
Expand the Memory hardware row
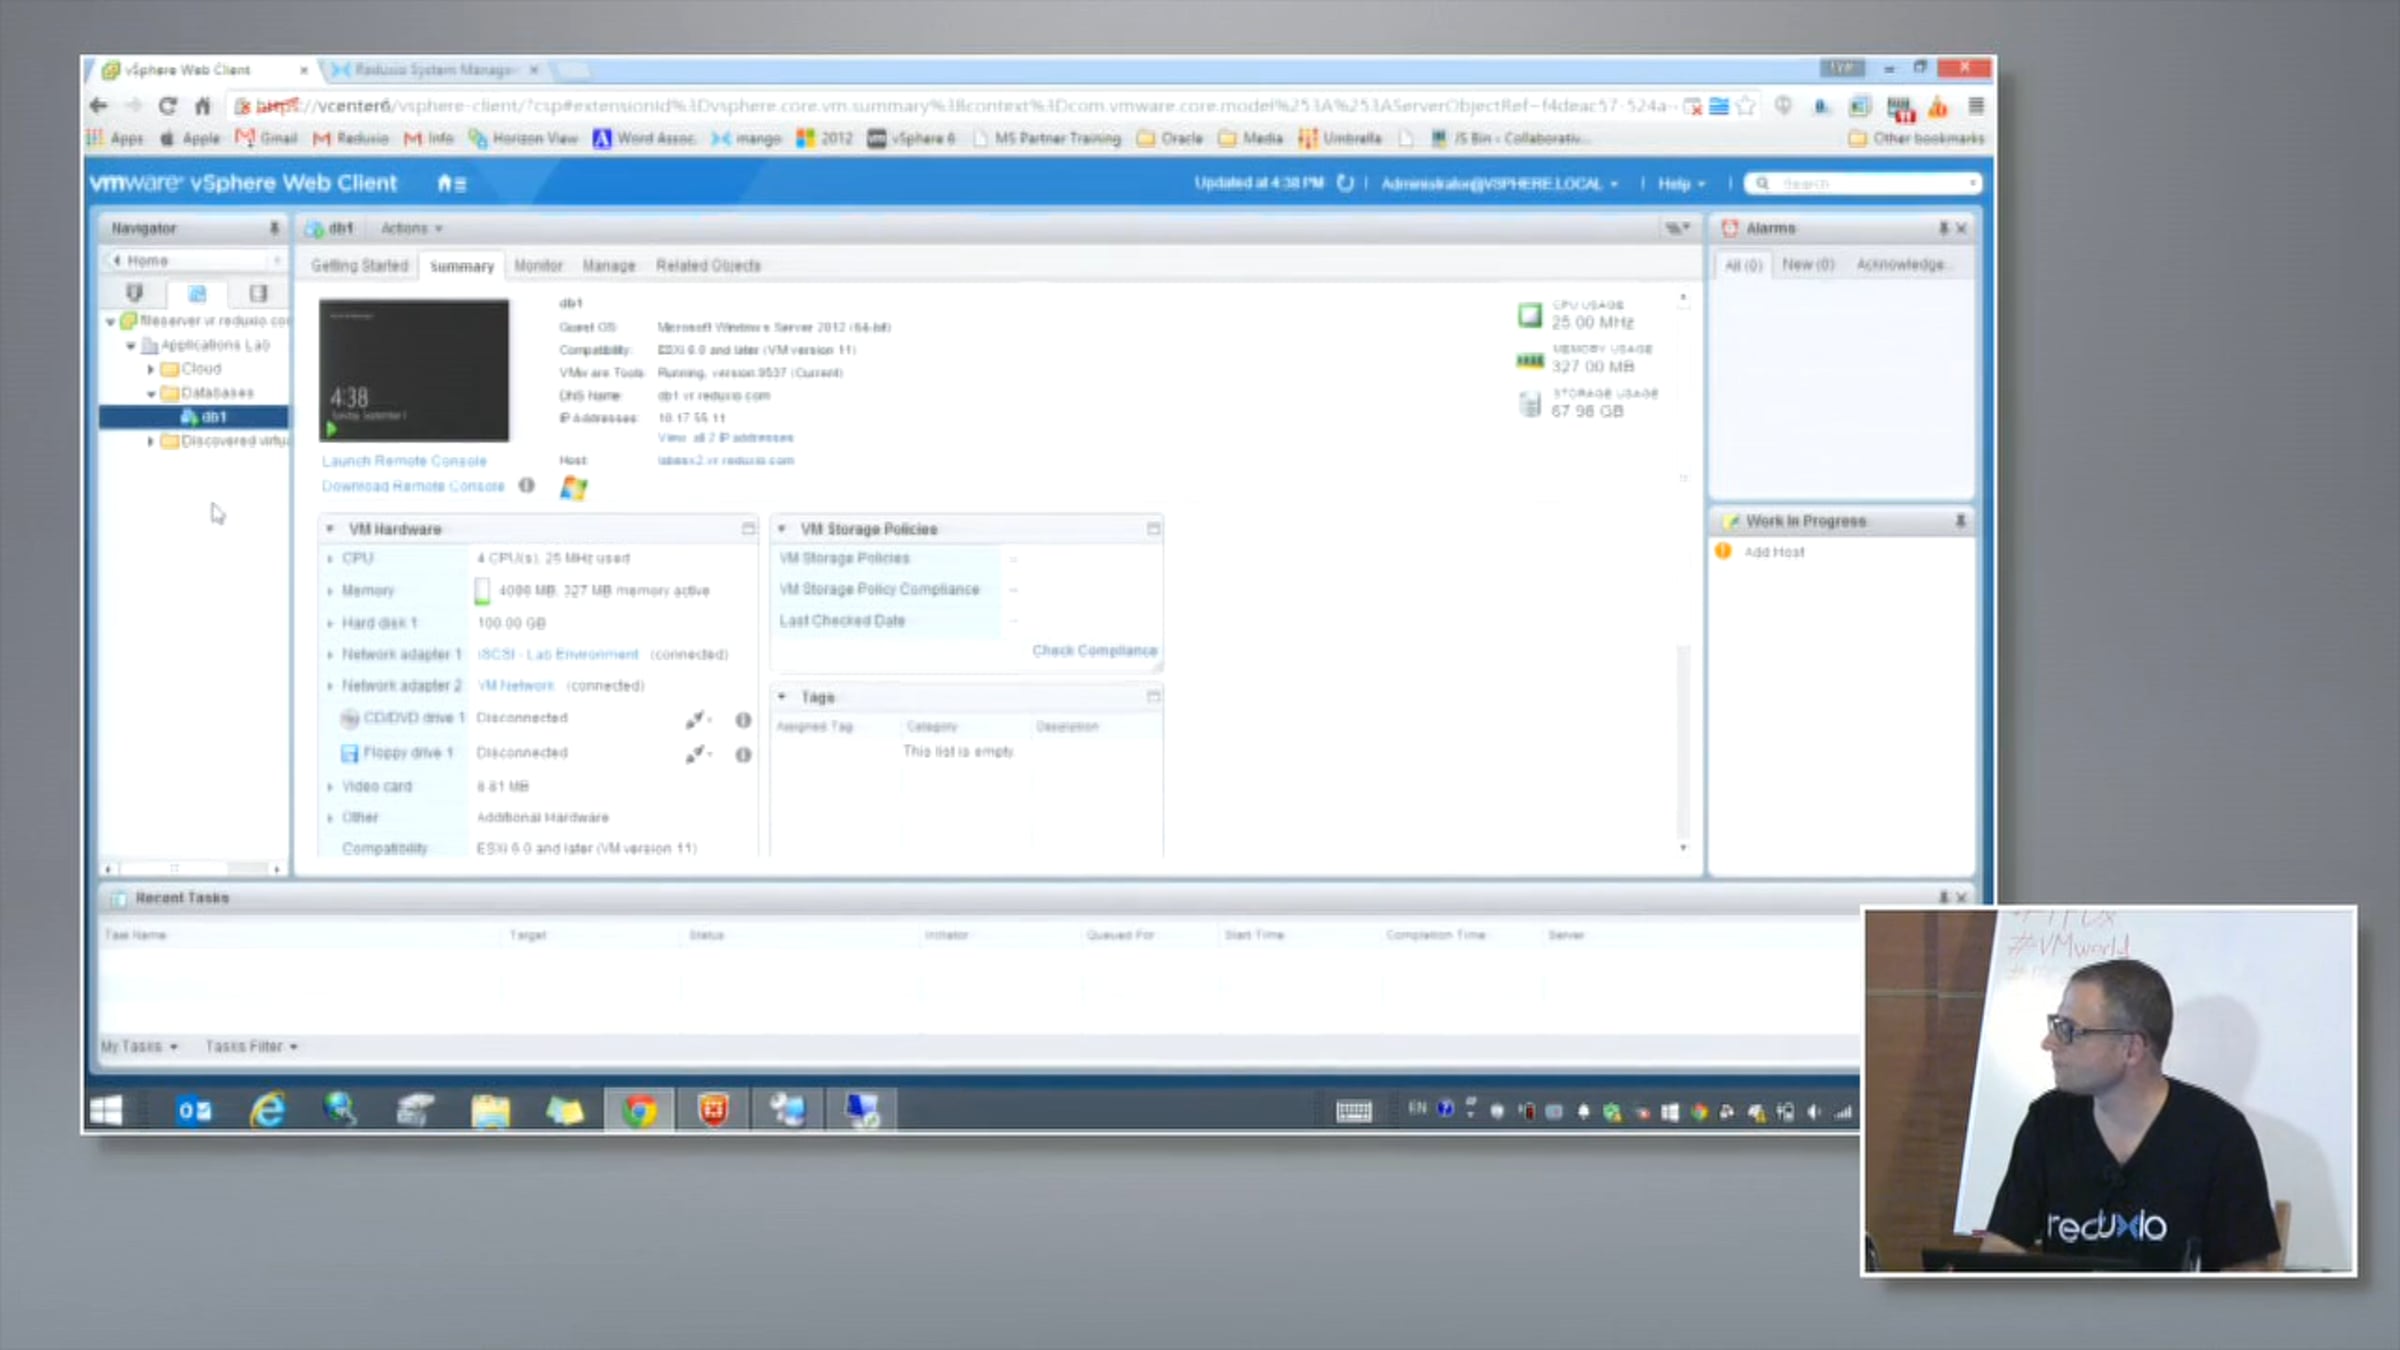330,591
